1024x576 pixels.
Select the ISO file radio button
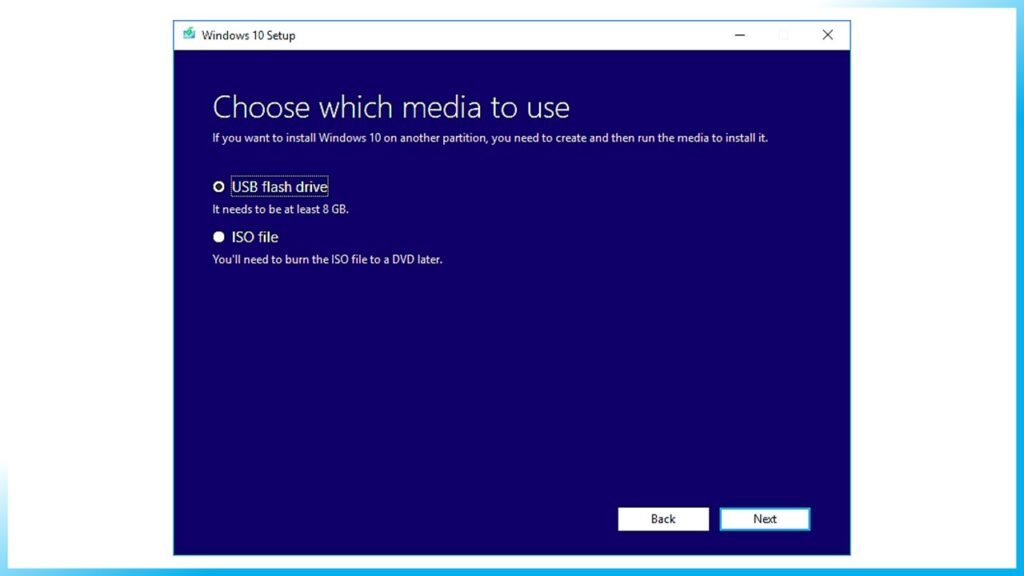coord(218,236)
